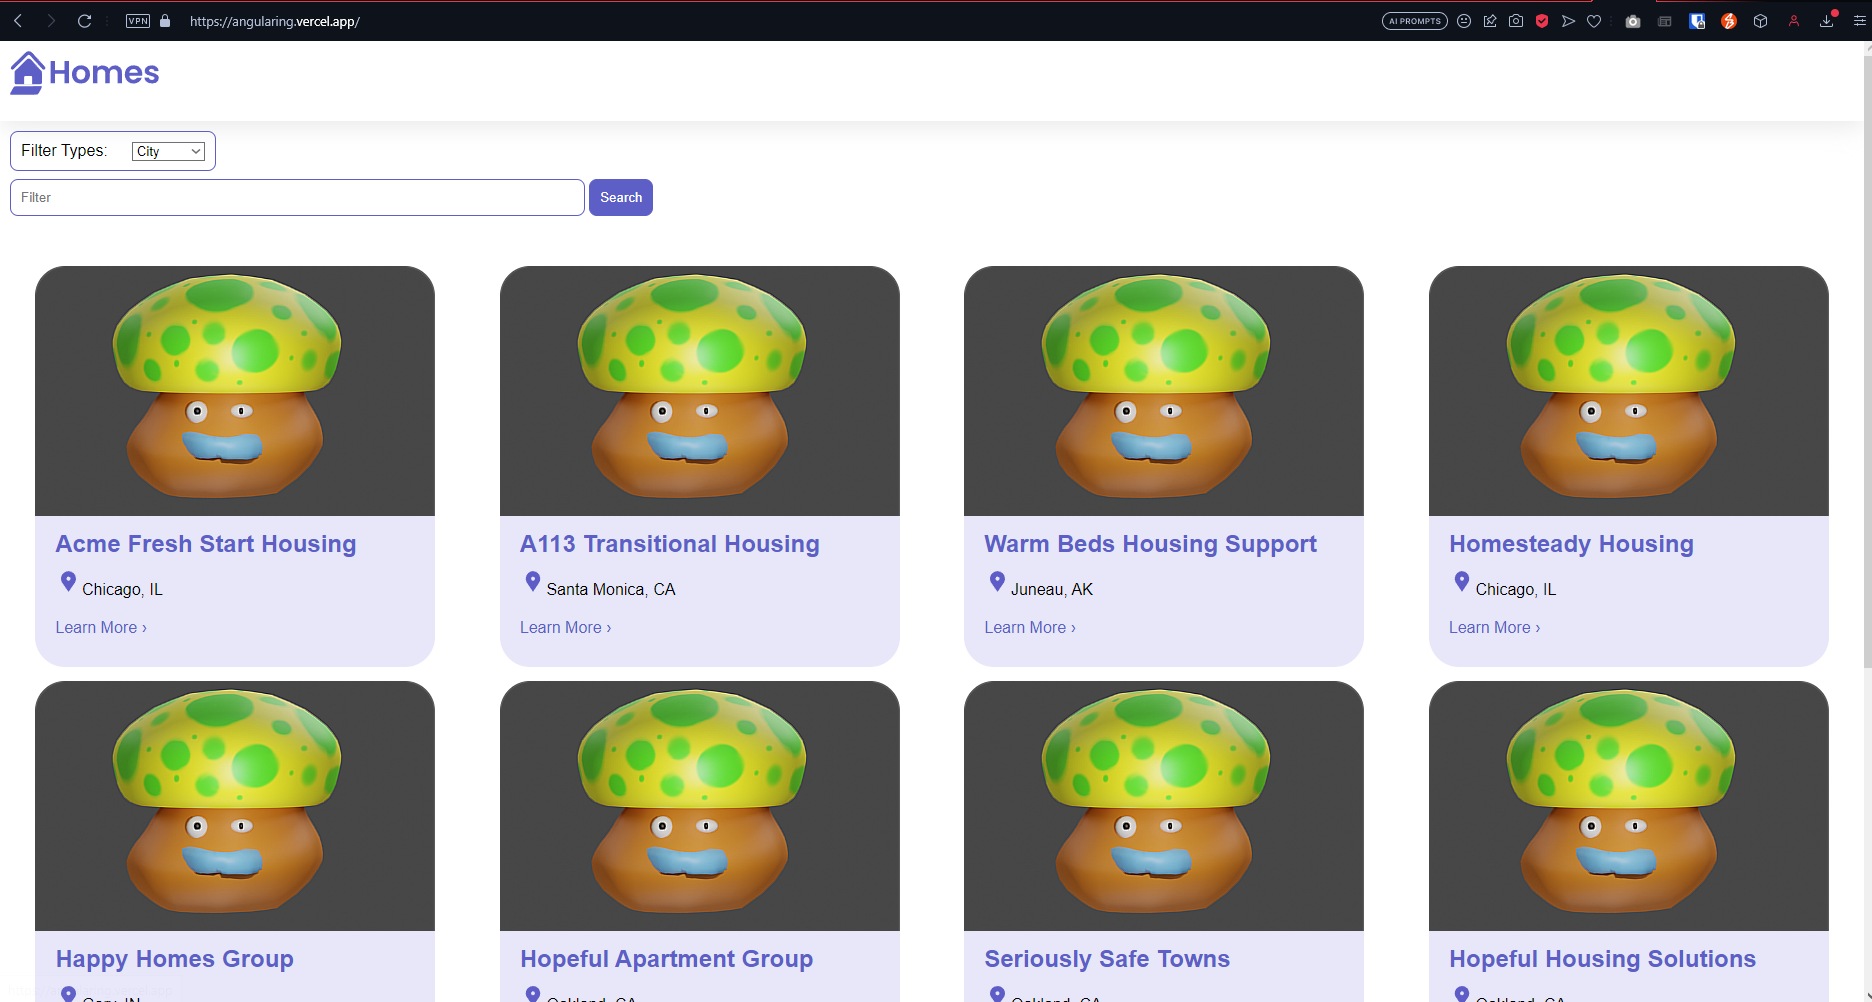Viewport: 1872px width, 1002px height.
Task: Click the back navigation arrow
Action: point(18,21)
